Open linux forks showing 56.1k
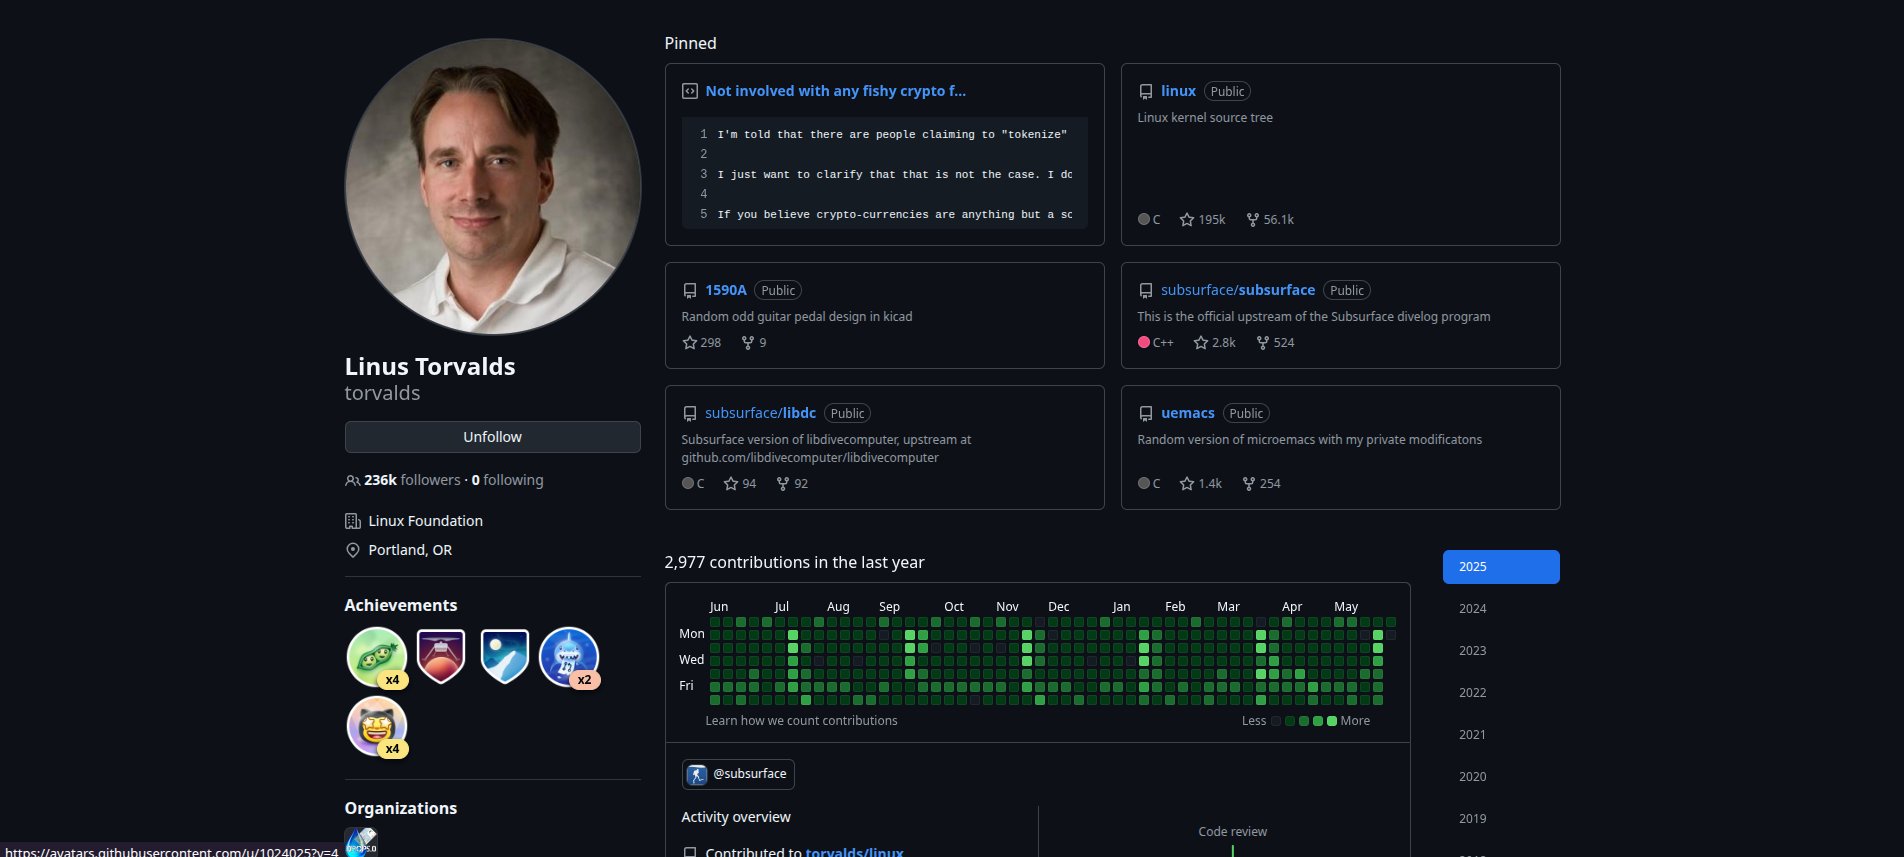 [1270, 219]
